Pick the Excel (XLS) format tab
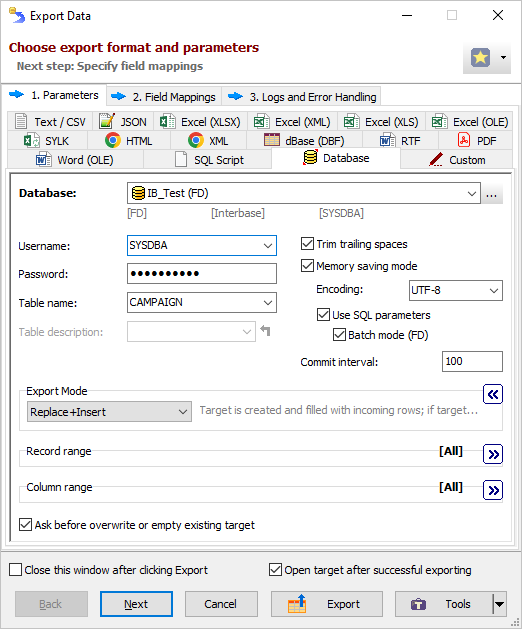Image resolution: width=522 pixels, height=629 pixels. (382, 122)
